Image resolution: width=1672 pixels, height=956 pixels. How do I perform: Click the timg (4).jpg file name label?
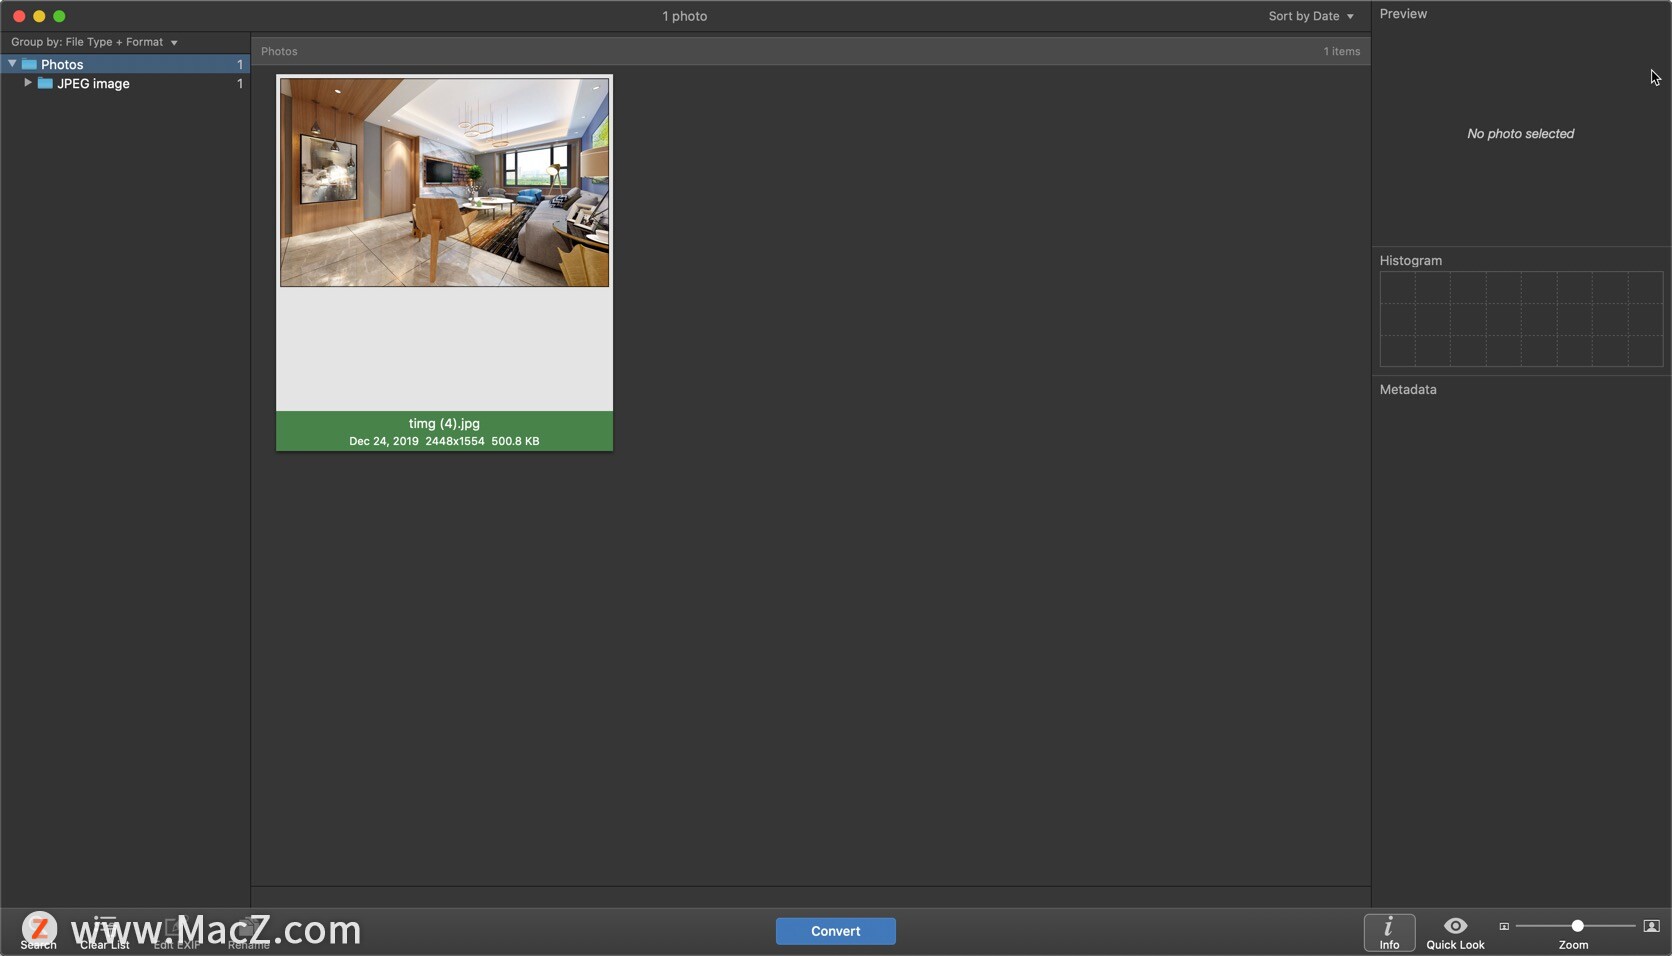click(x=444, y=423)
